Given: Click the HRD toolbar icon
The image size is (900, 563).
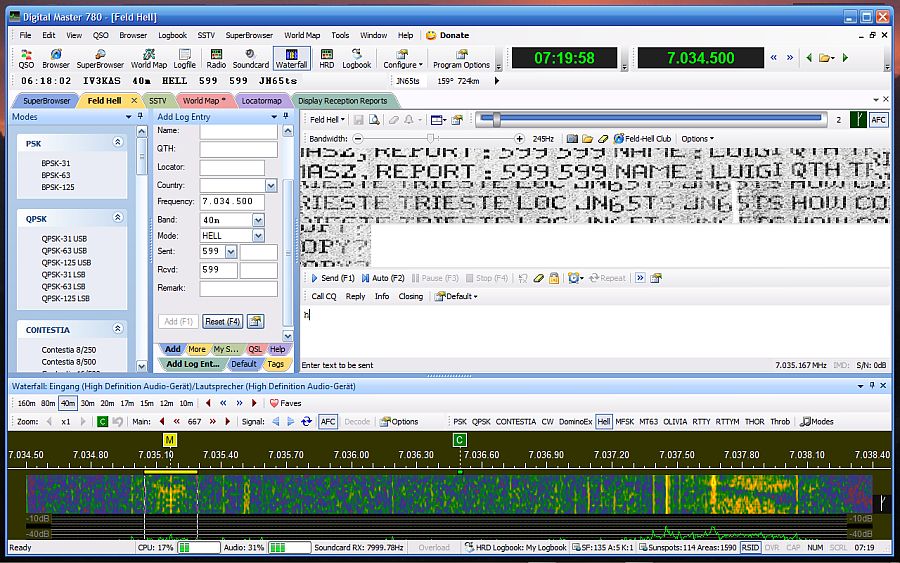Looking at the screenshot, I should point(326,58).
